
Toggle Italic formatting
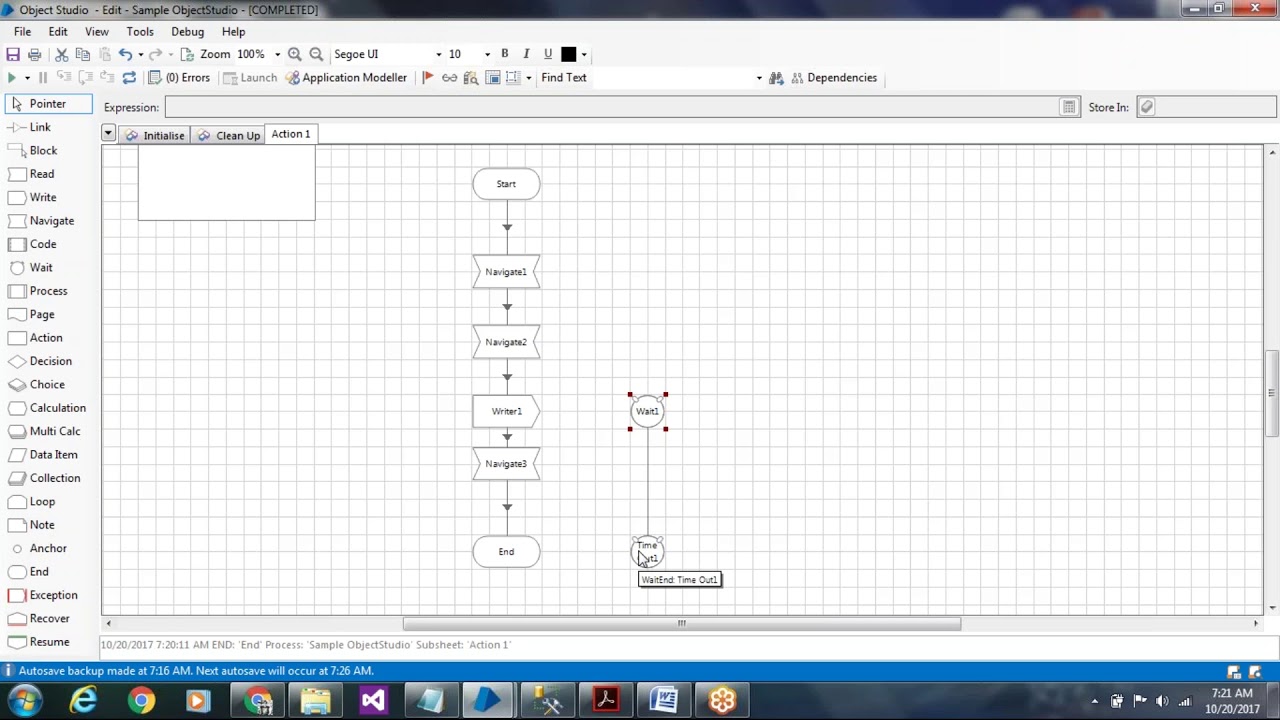click(526, 54)
